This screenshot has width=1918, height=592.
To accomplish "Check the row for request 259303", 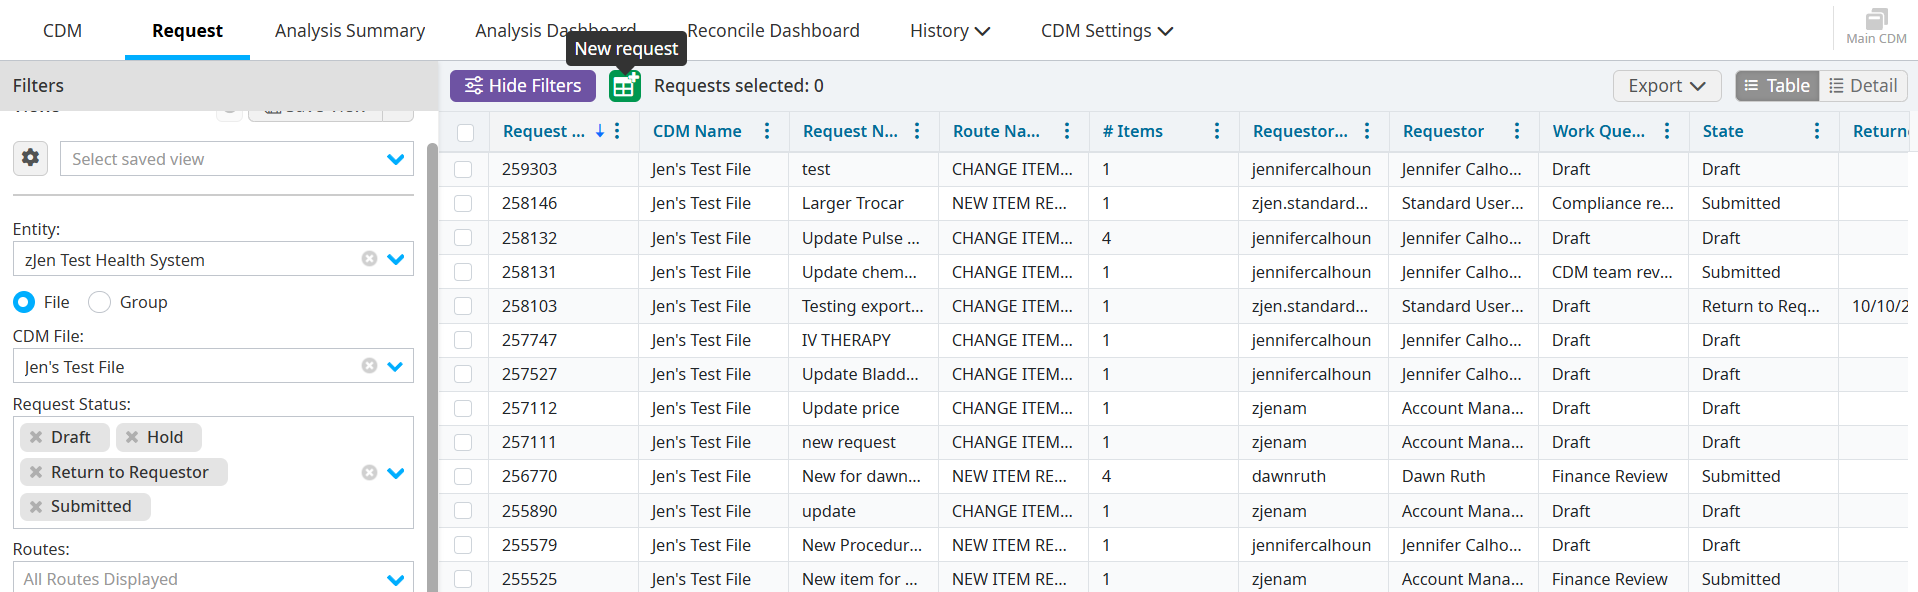I will click(x=463, y=170).
